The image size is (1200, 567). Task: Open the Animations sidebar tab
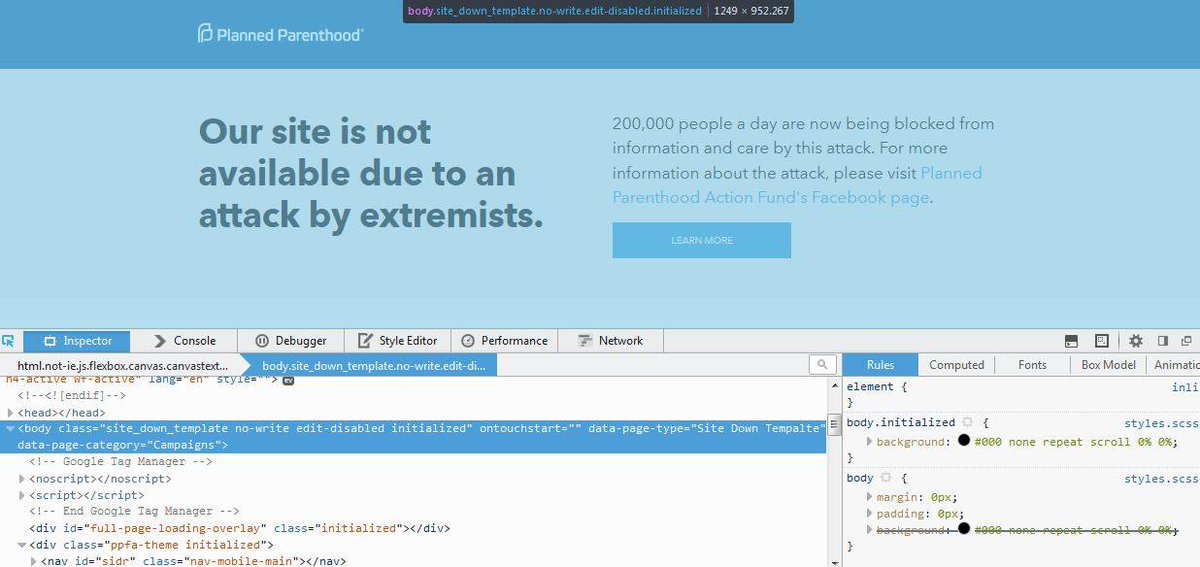pyautogui.click(x=1173, y=365)
